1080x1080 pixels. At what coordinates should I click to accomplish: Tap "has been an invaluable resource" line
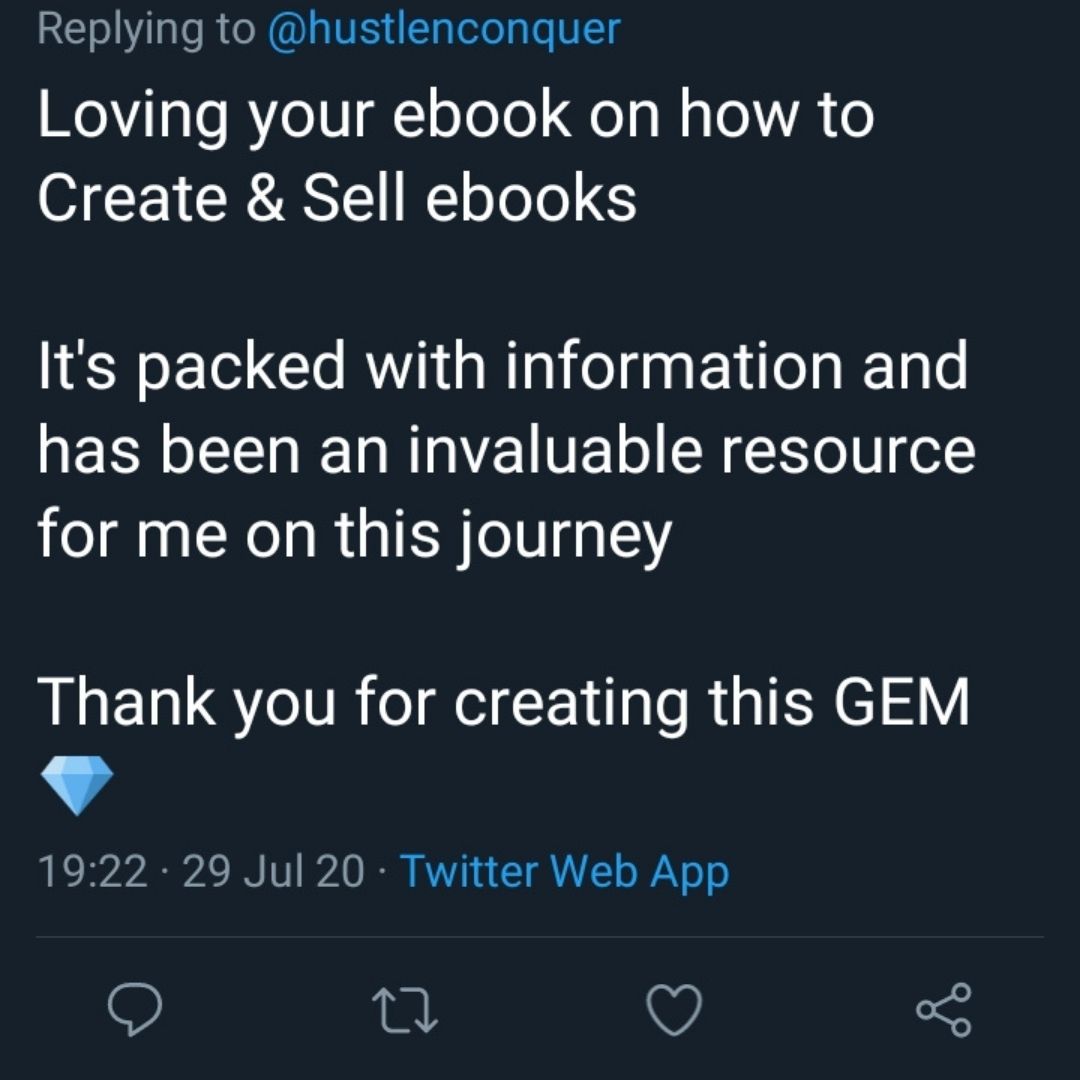click(506, 450)
